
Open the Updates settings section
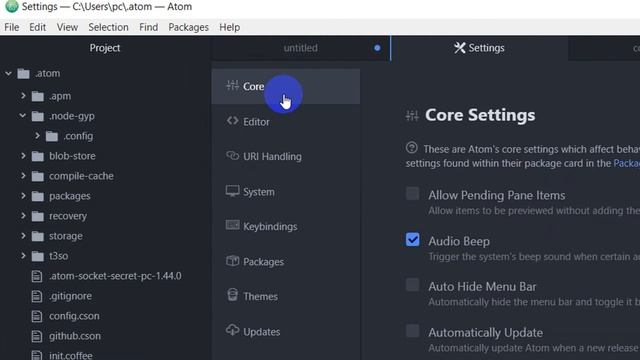tap(286, 332)
